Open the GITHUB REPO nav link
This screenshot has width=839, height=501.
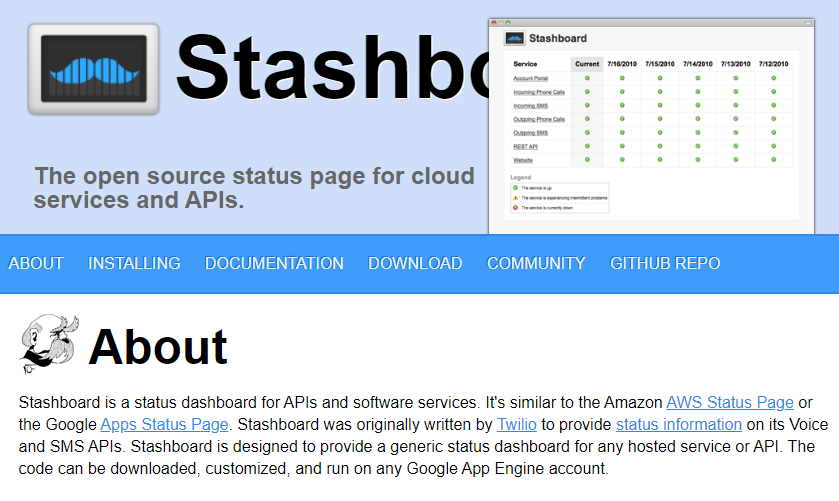coord(665,263)
